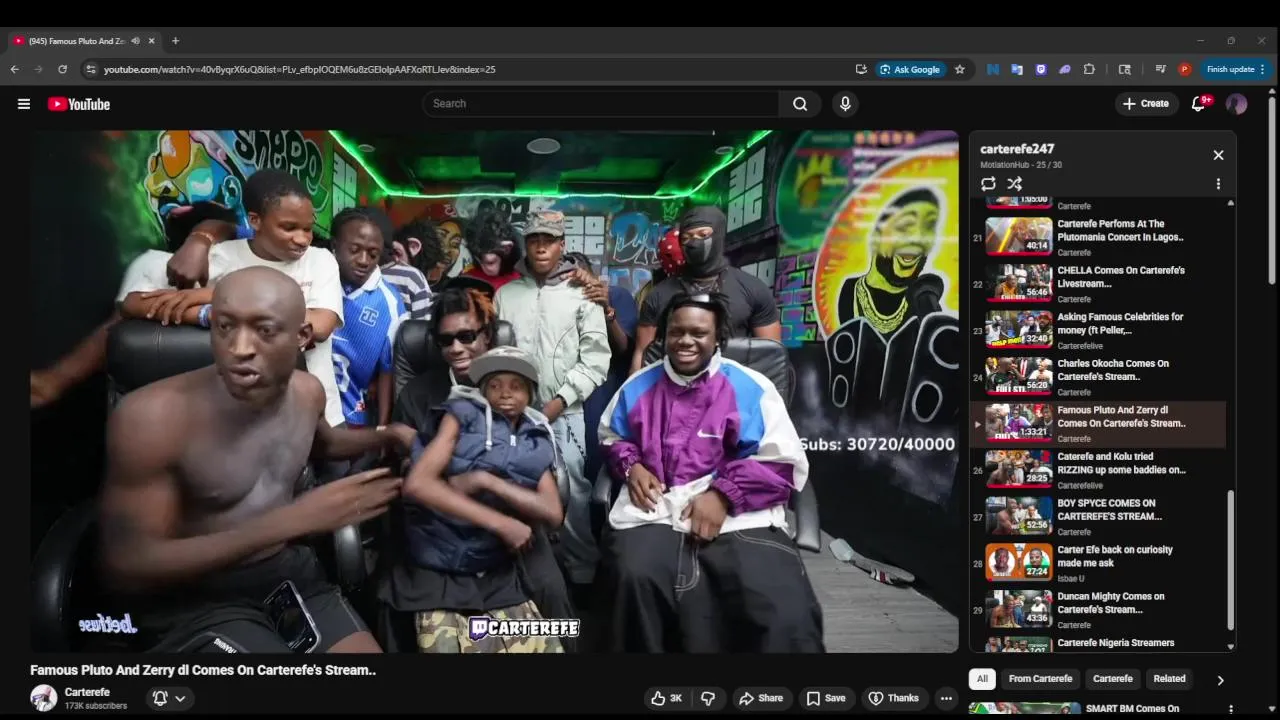Close the YouTube browser tab

pos(152,41)
